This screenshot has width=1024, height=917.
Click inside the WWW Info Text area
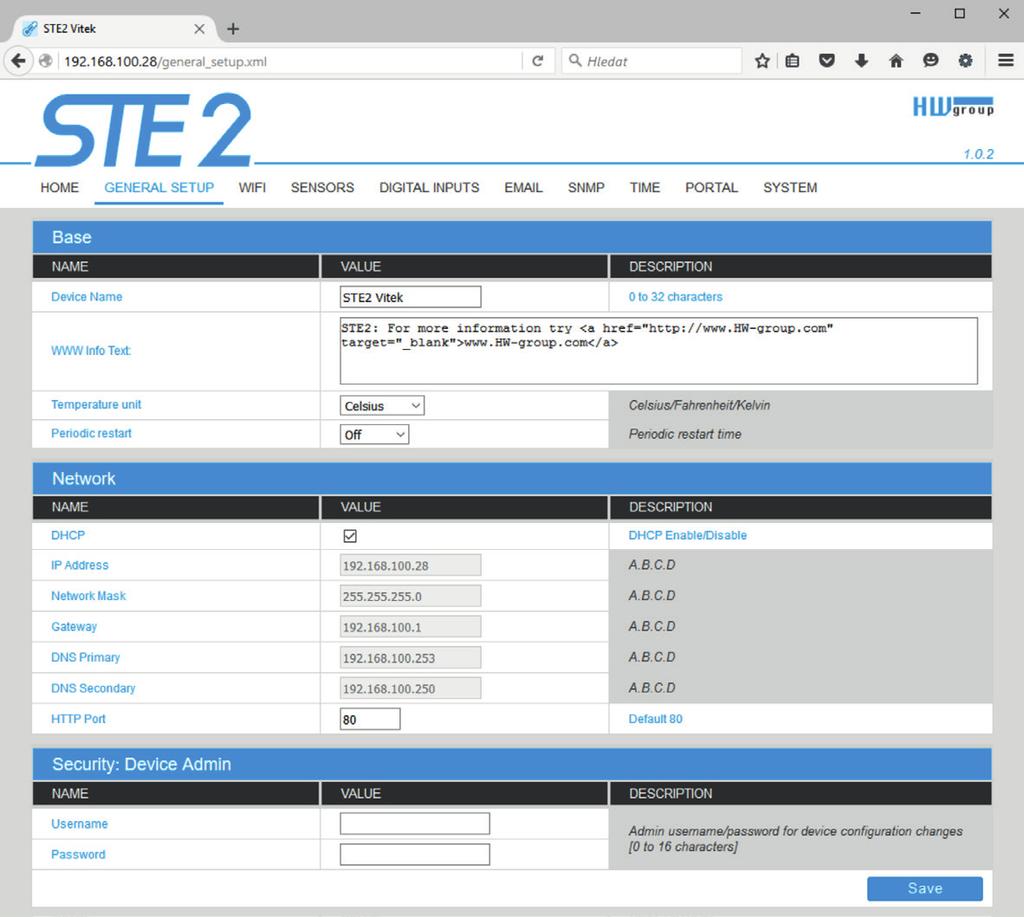pyautogui.click(x=658, y=351)
